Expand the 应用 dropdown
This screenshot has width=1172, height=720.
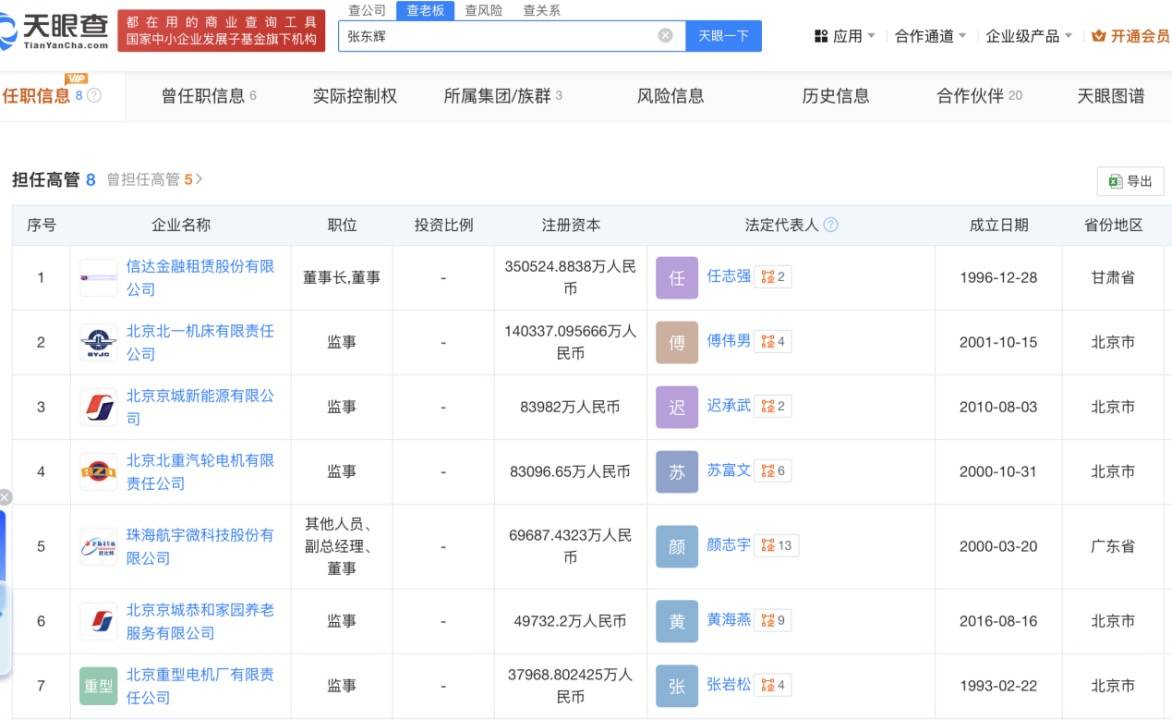(872, 36)
